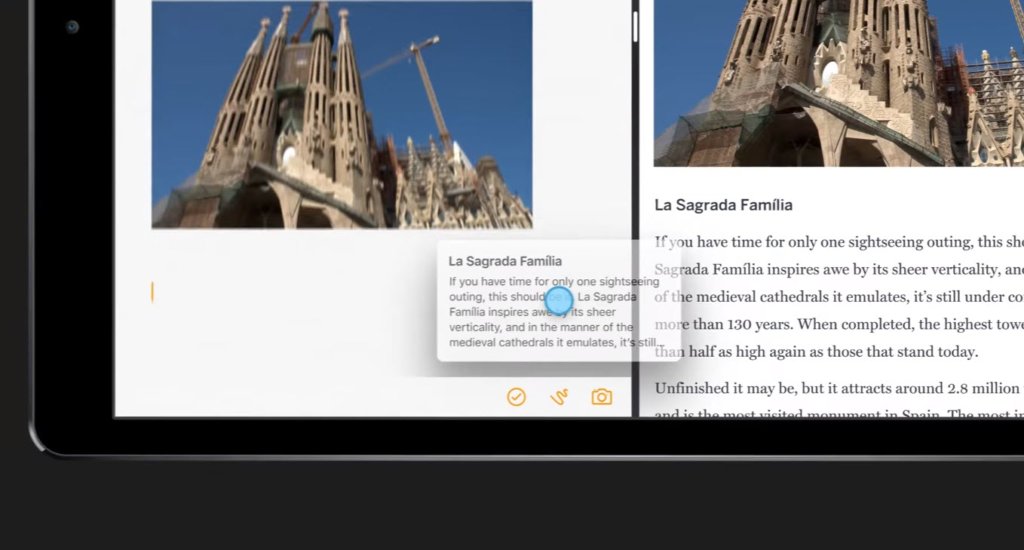Click the dragged preview card's title

505,261
